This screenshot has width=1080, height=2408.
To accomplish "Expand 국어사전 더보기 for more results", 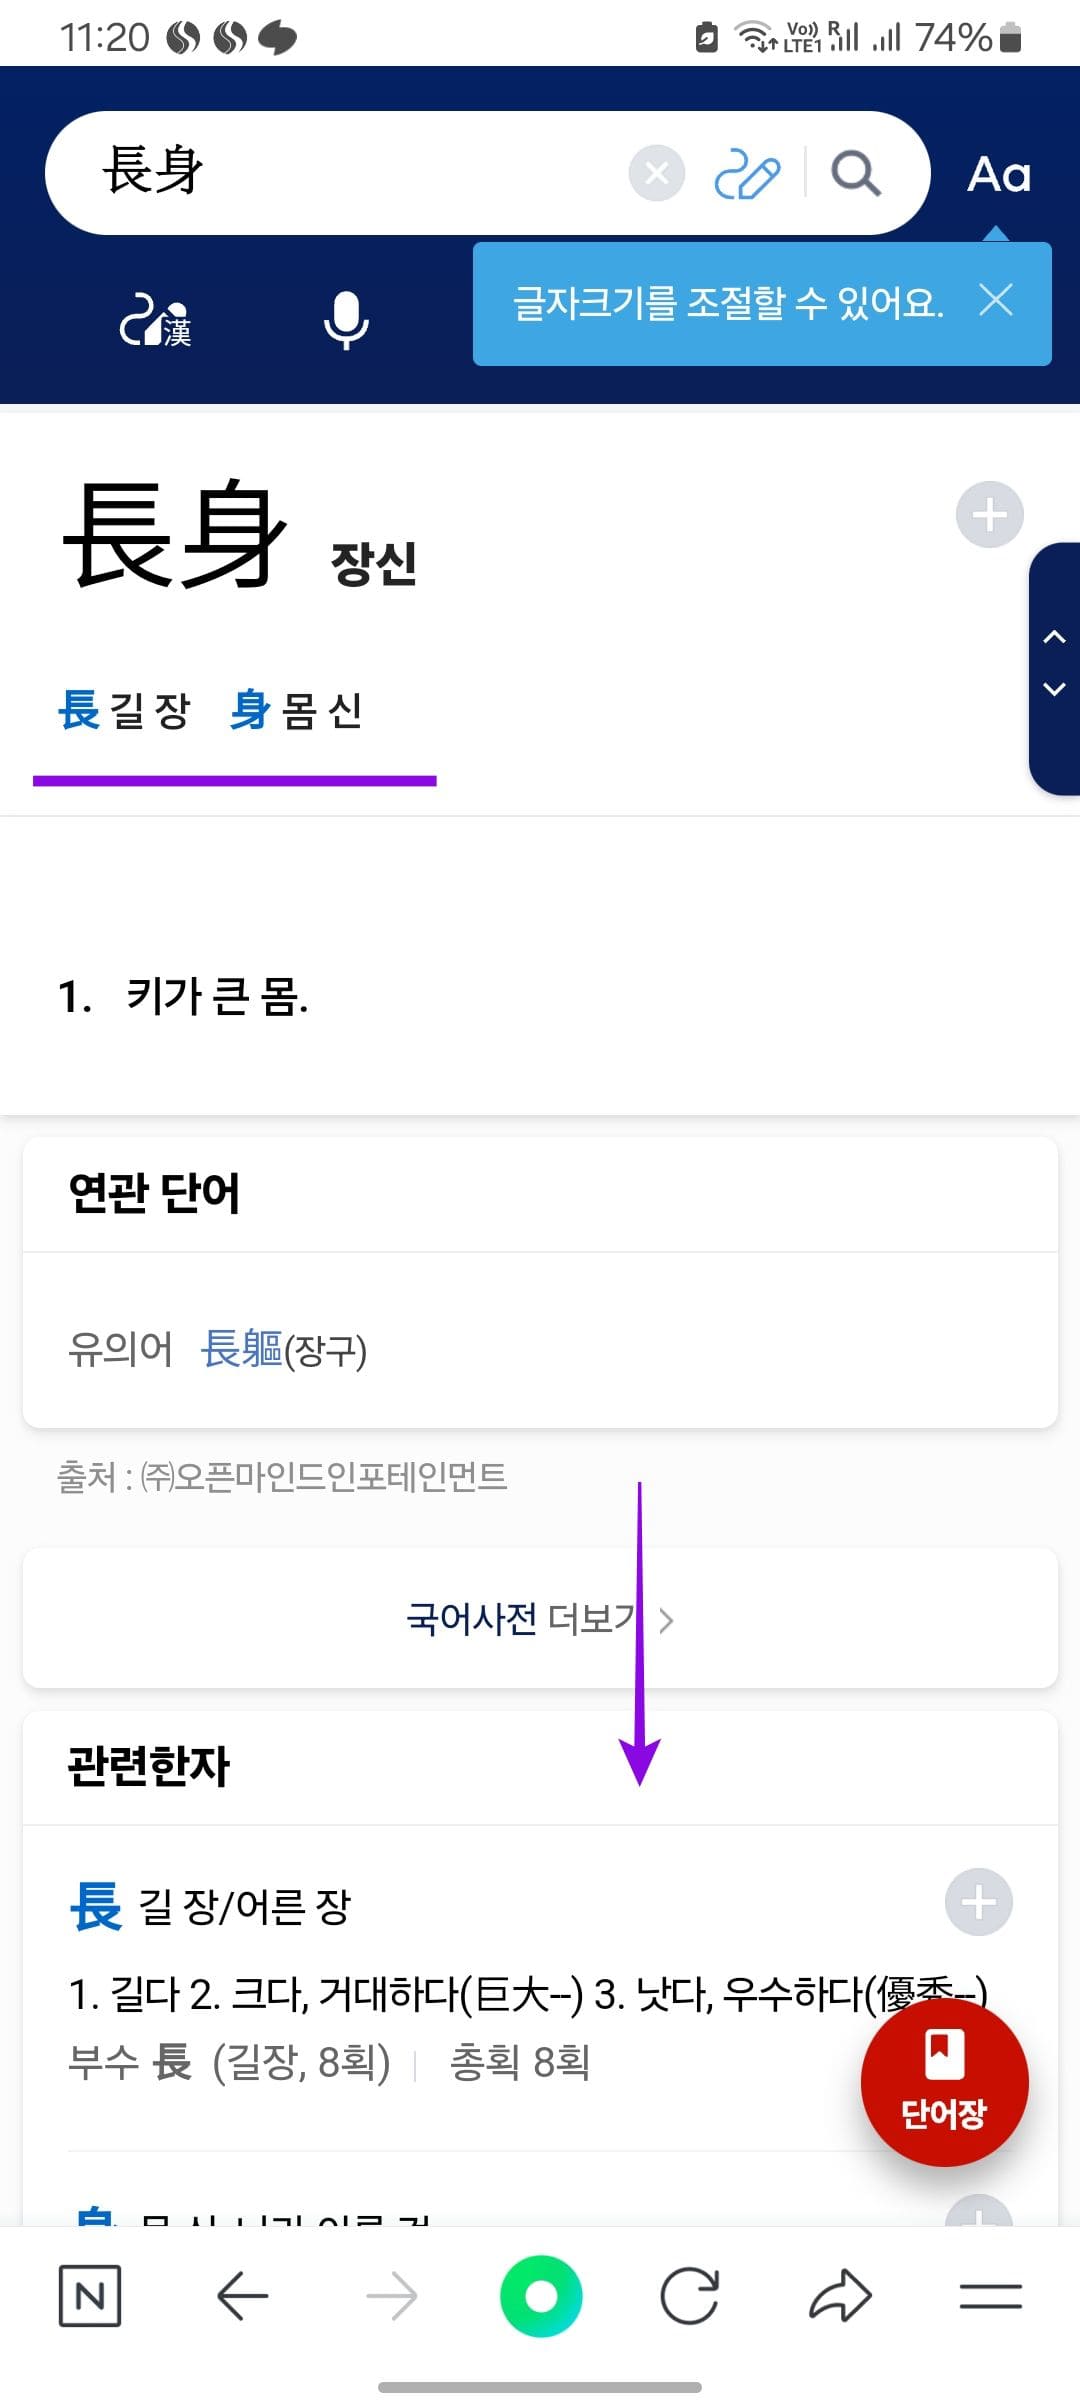I will (540, 1618).
